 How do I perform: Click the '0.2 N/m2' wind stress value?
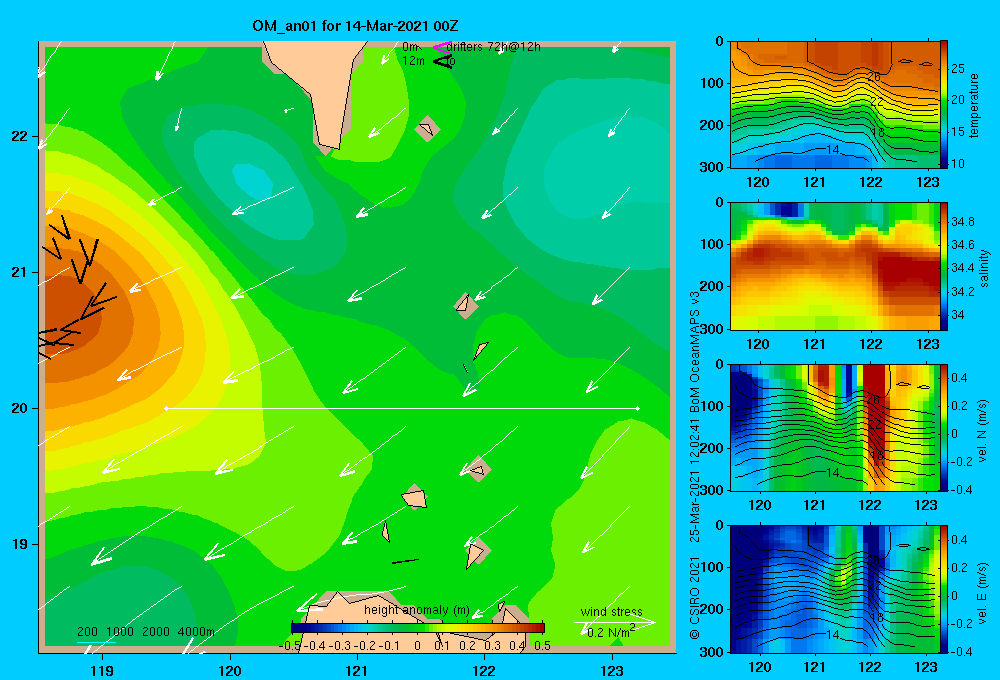tap(611, 632)
